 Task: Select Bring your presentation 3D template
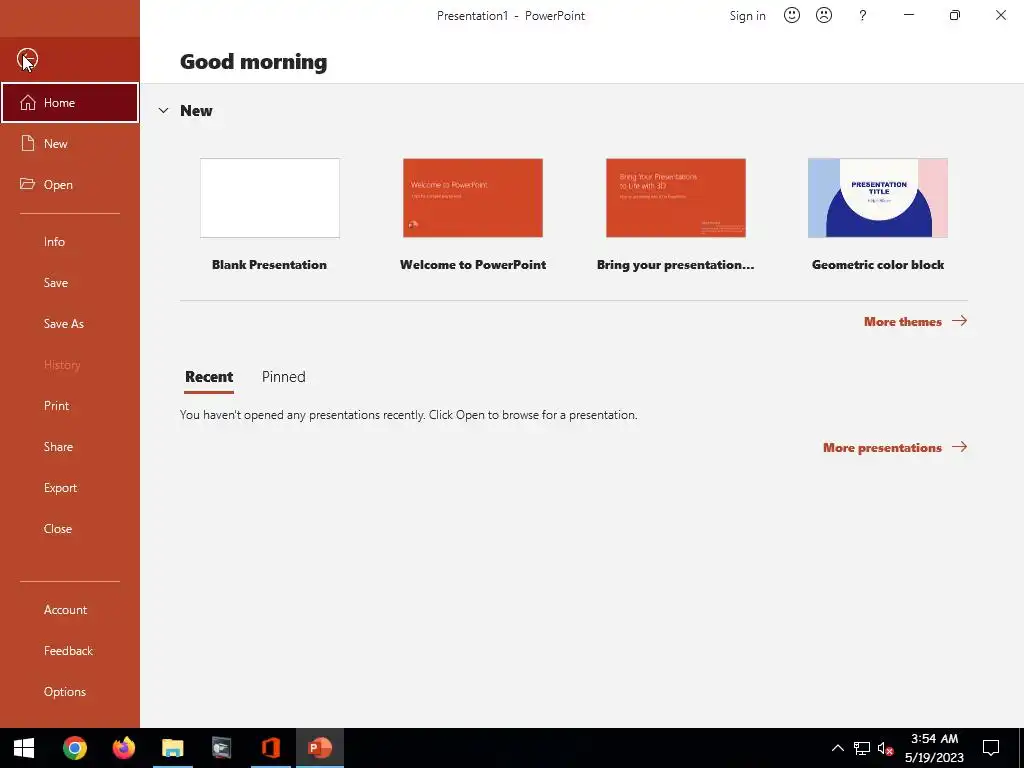[676, 198]
